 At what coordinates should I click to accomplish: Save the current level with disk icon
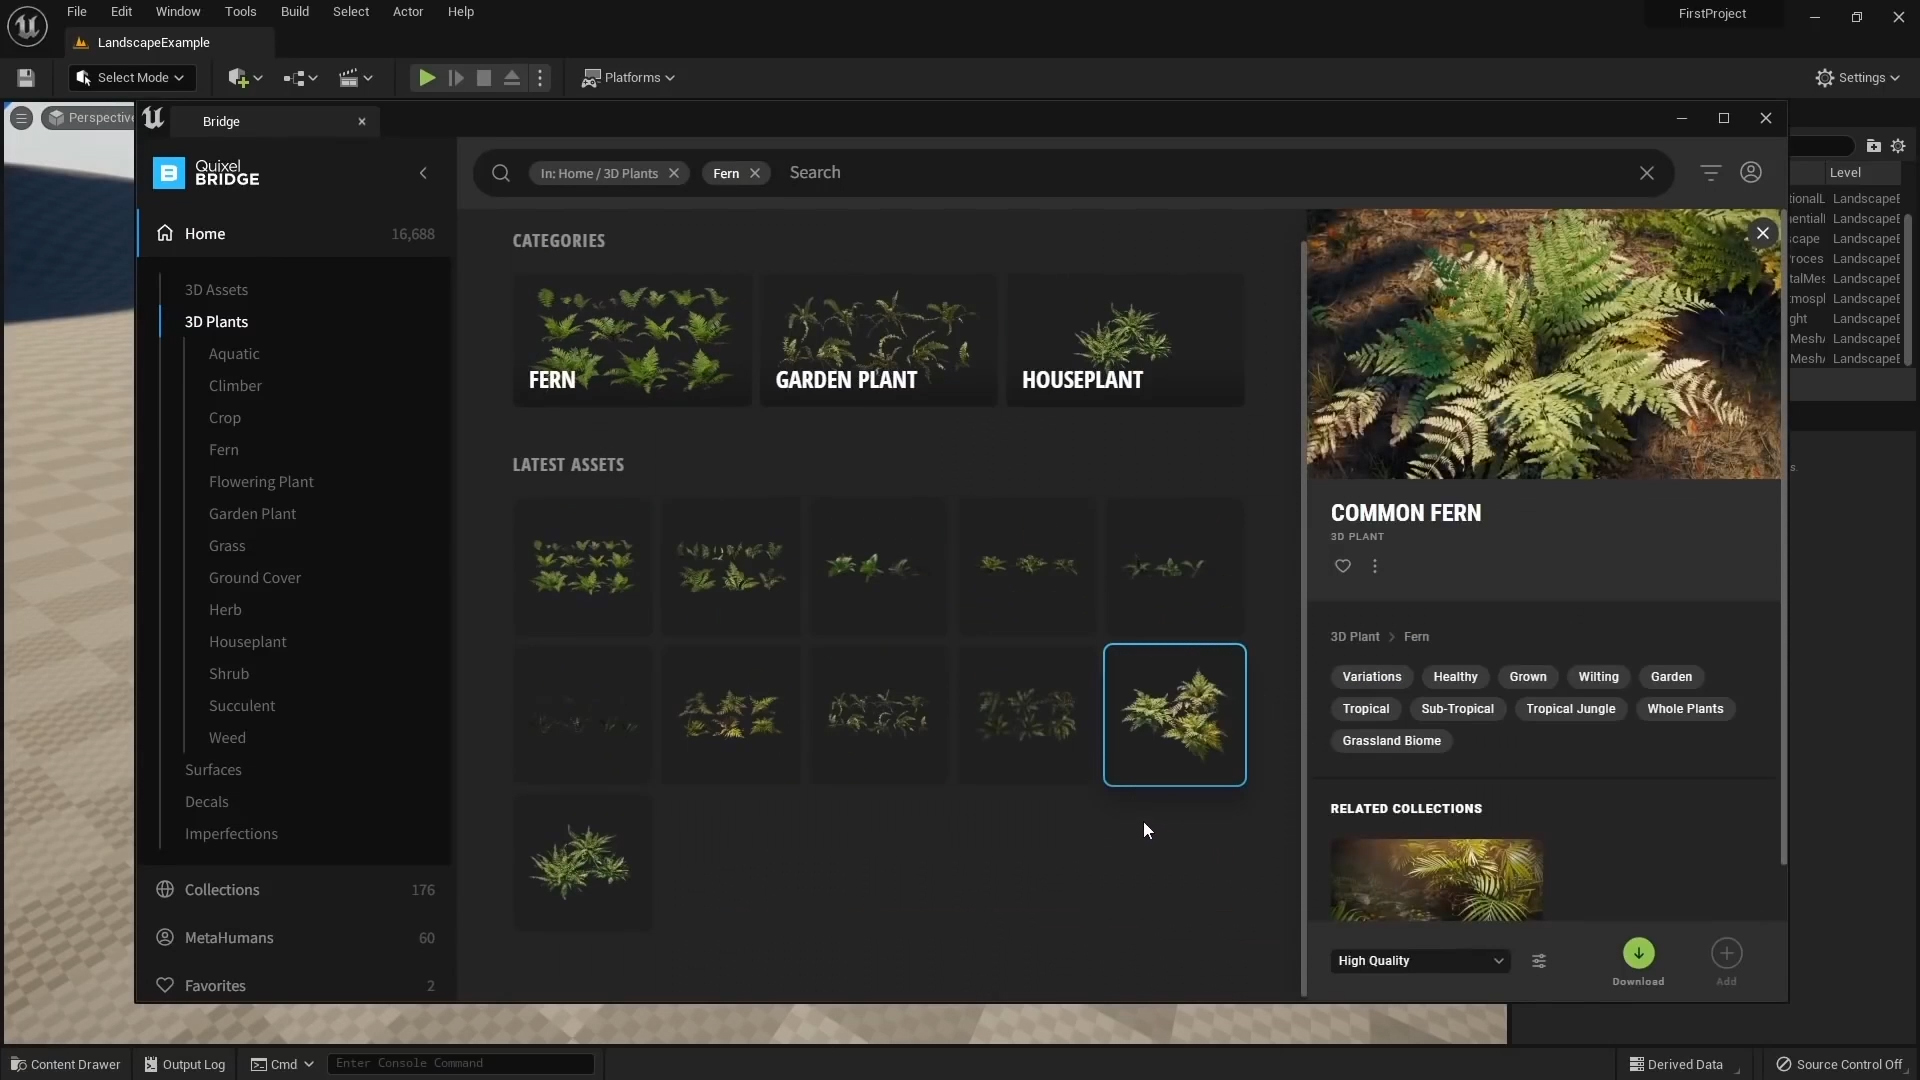click(x=26, y=77)
